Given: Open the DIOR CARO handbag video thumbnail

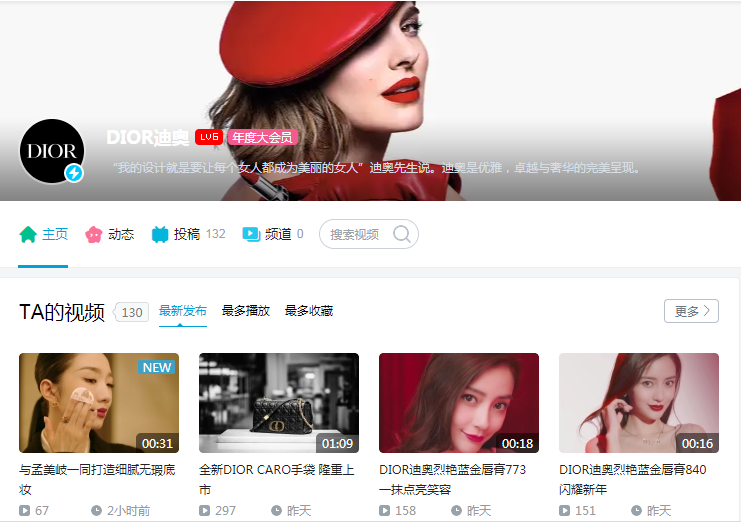Looking at the screenshot, I should click(279, 403).
